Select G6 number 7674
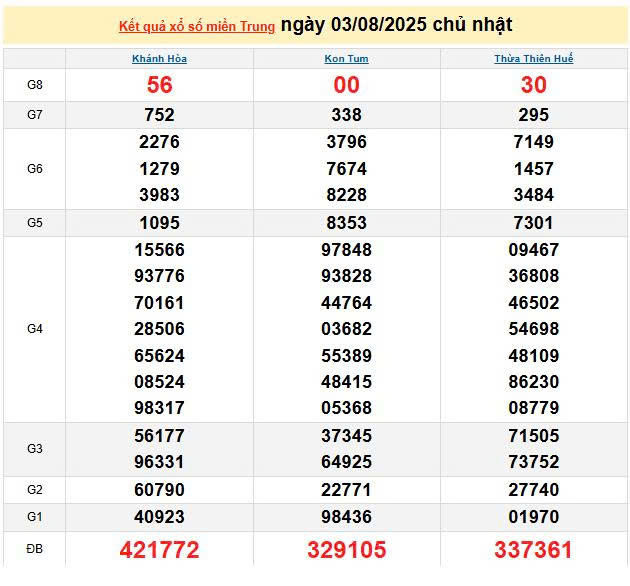 [346, 169]
